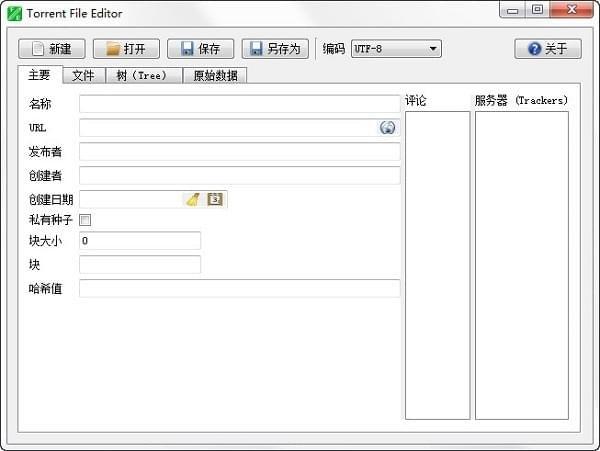Viewport: 600px width, 451px height.
Task: Switch to the 主要 tab
Action: click(x=40, y=75)
